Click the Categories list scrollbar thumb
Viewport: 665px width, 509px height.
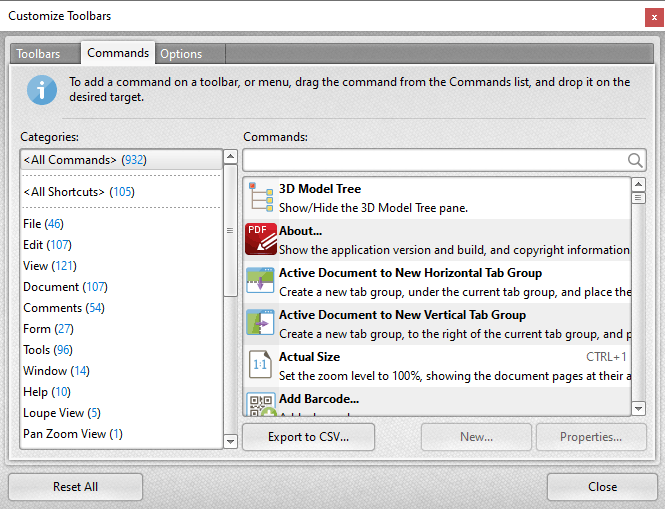(x=230, y=231)
